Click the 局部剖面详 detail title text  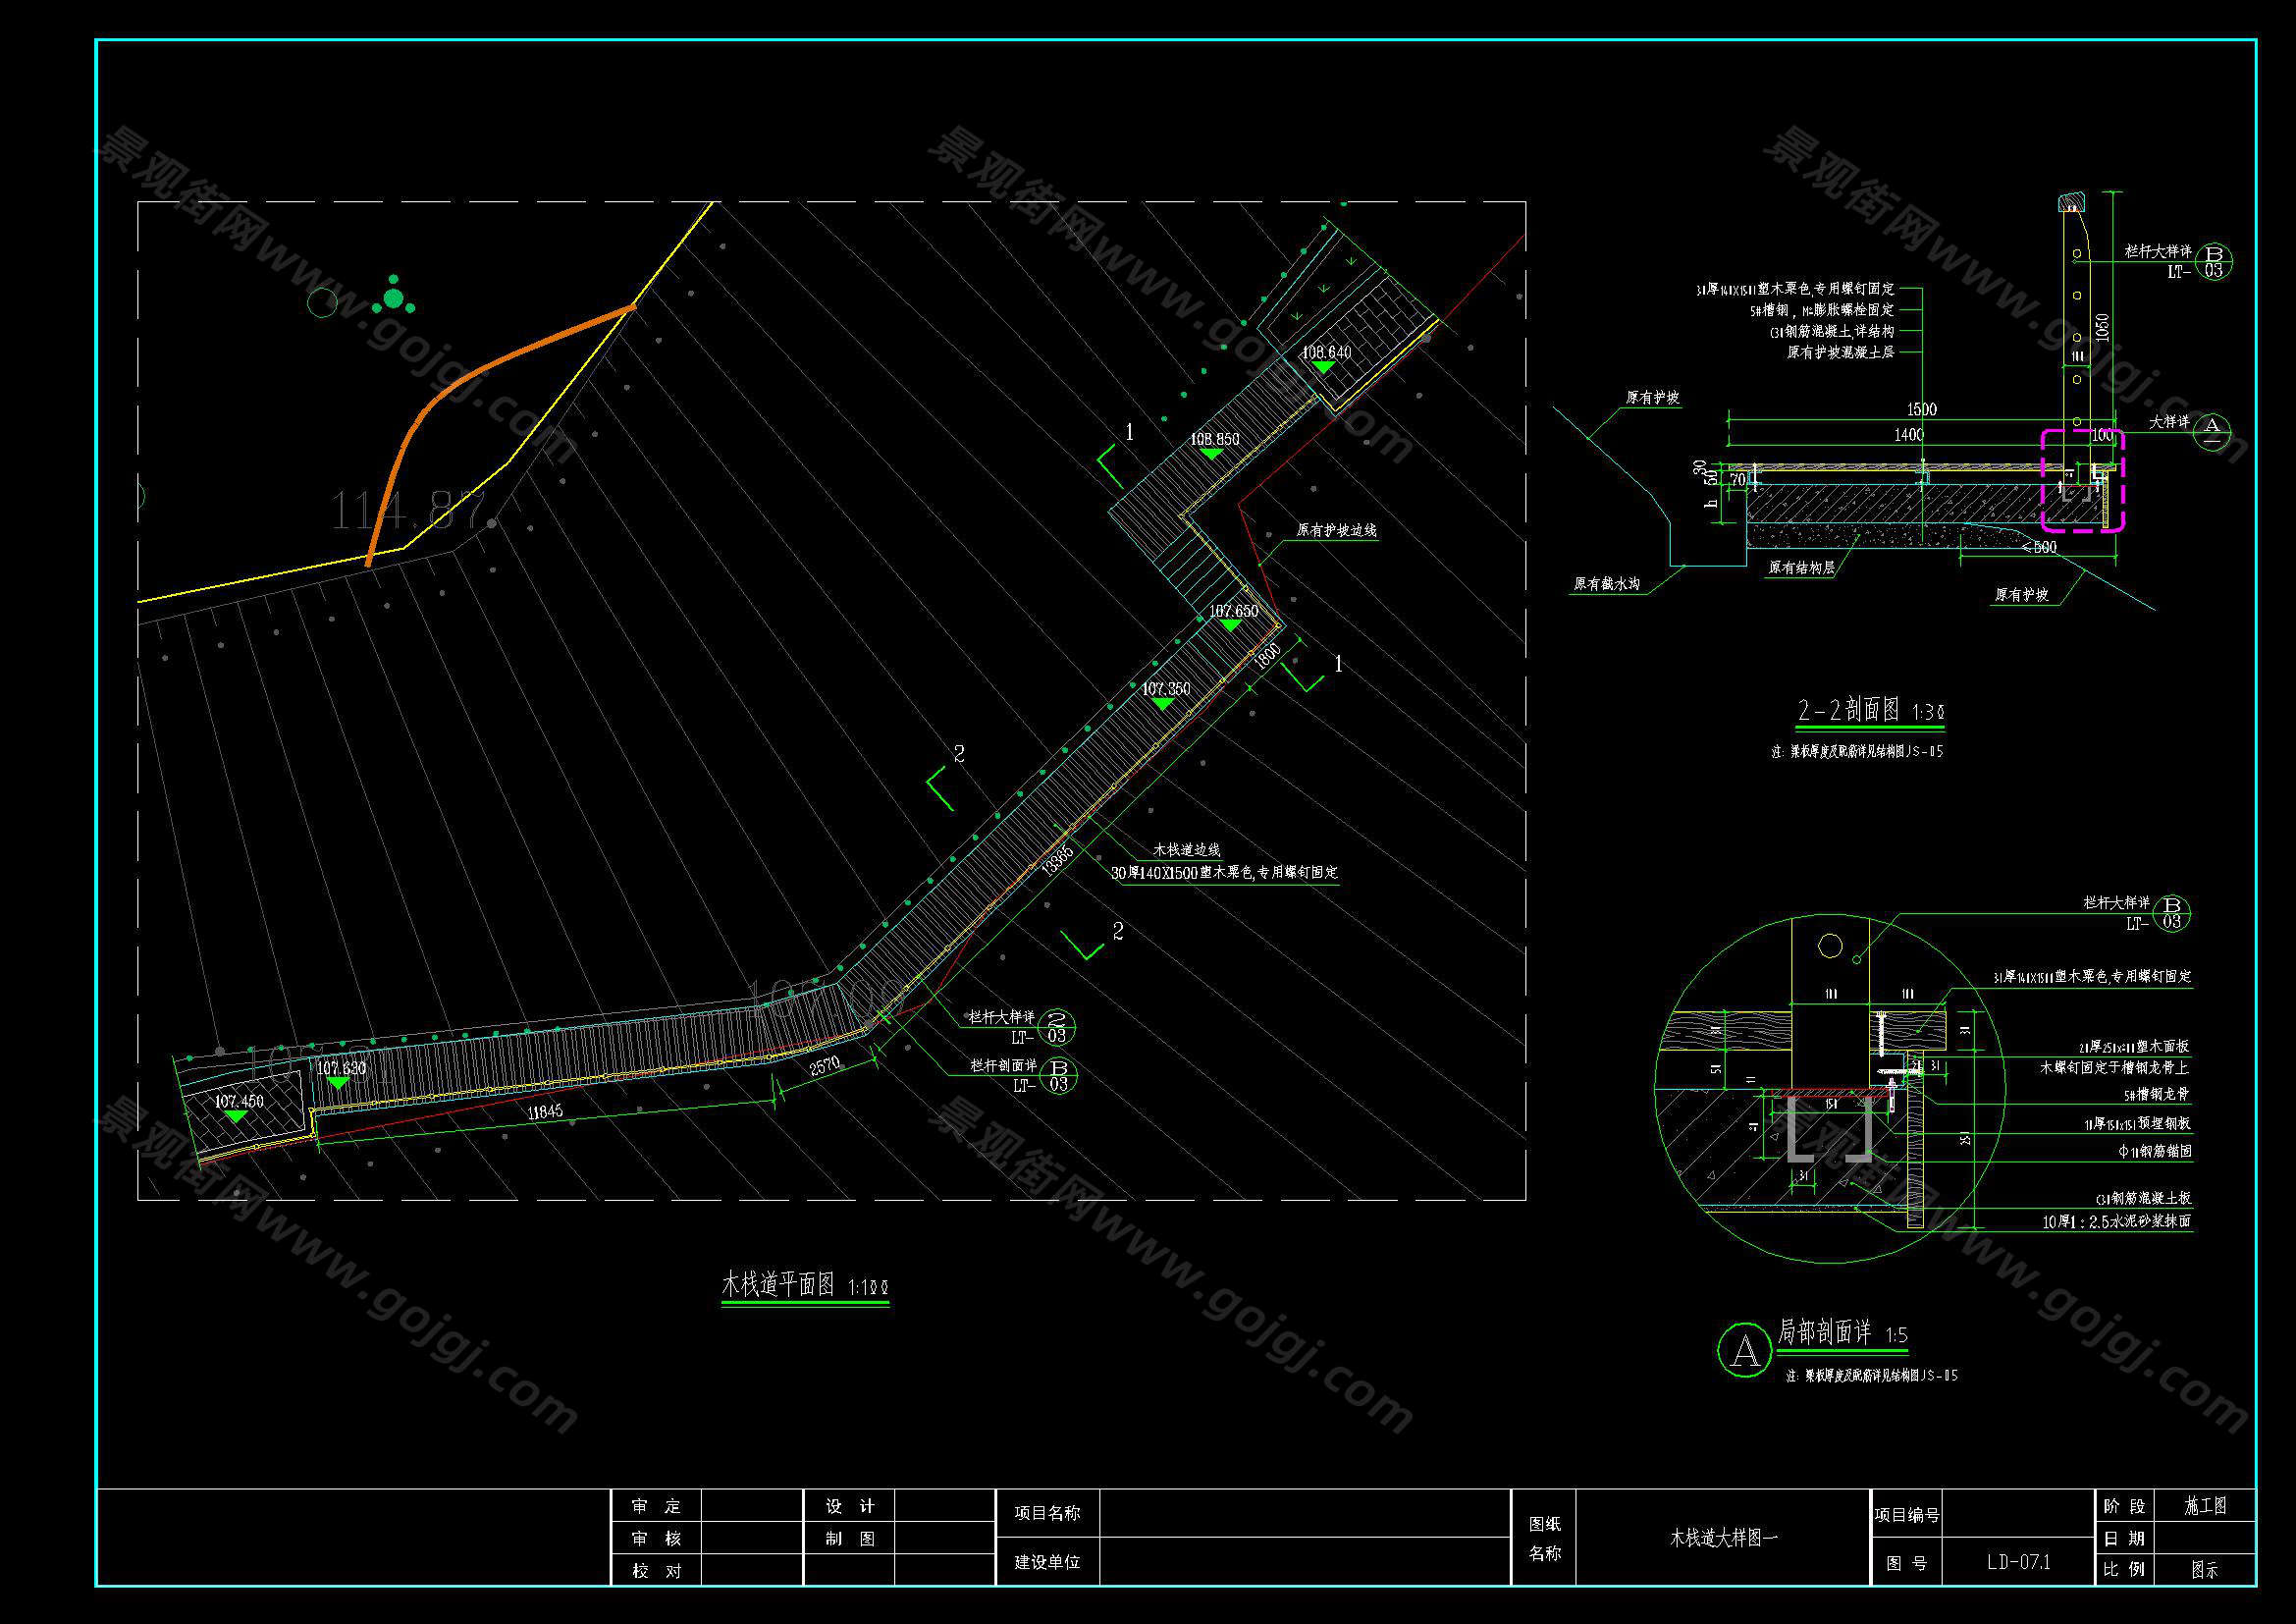pos(1824,1332)
